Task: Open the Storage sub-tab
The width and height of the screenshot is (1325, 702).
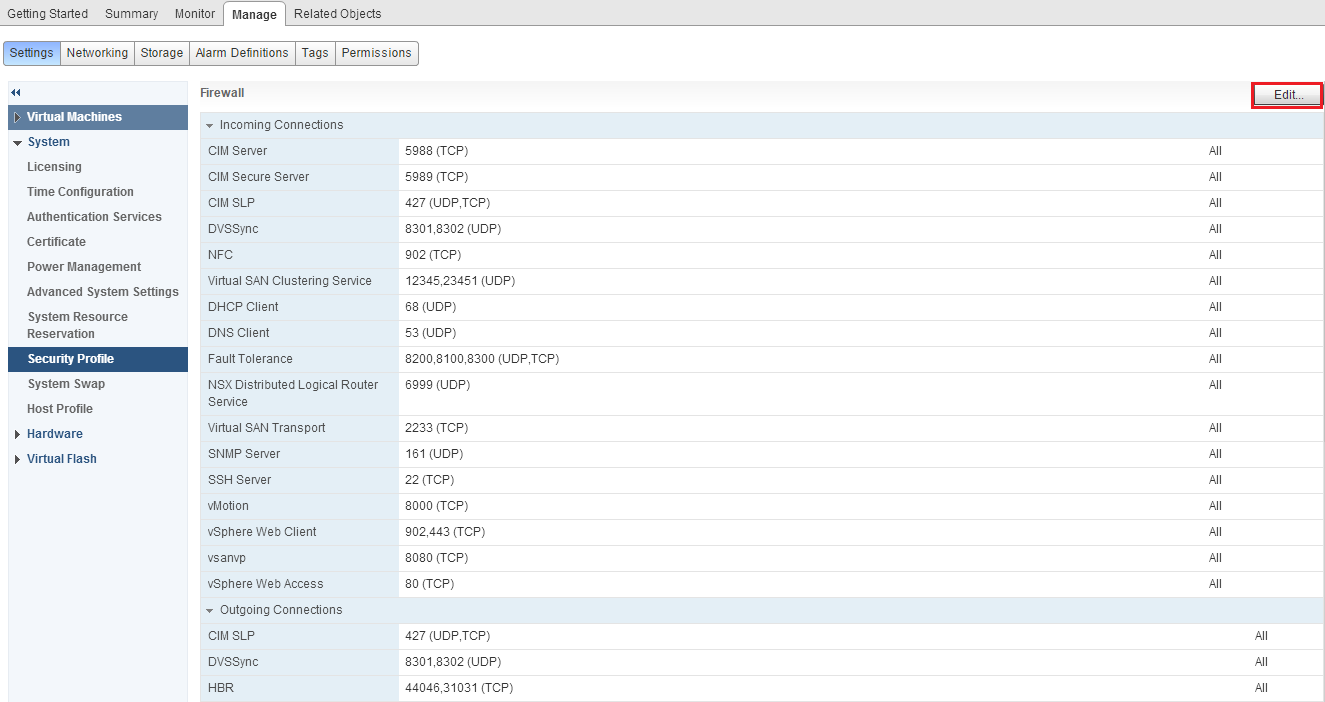Action: (161, 53)
